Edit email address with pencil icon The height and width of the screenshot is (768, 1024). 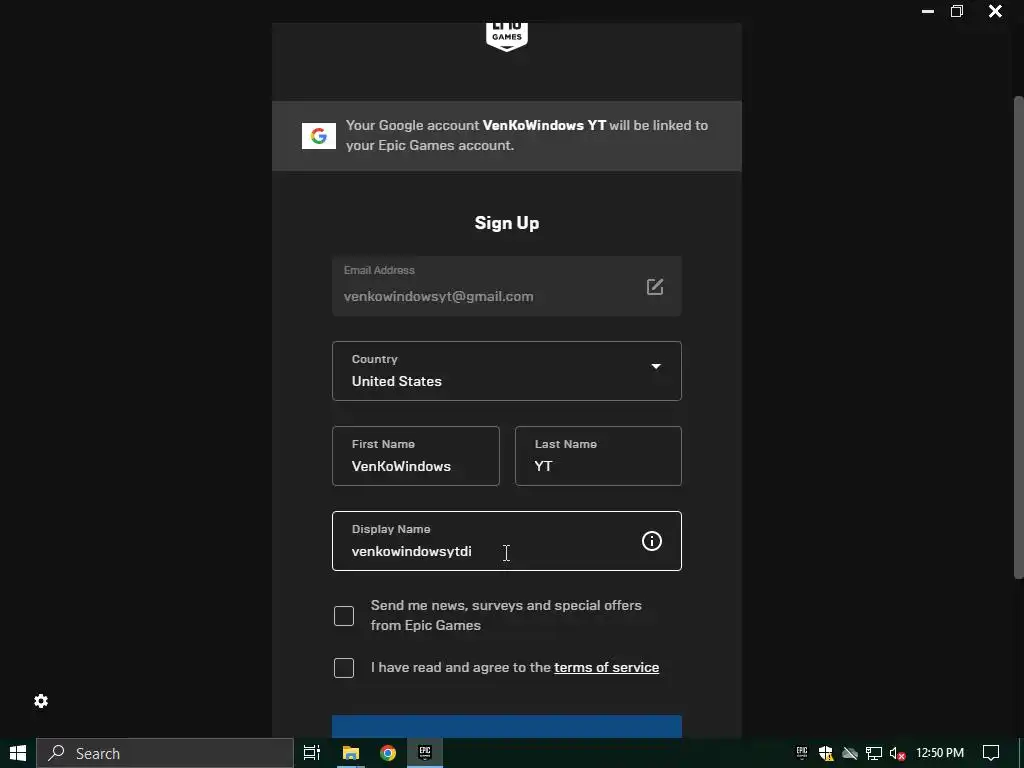pyautogui.click(x=655, y=287)
